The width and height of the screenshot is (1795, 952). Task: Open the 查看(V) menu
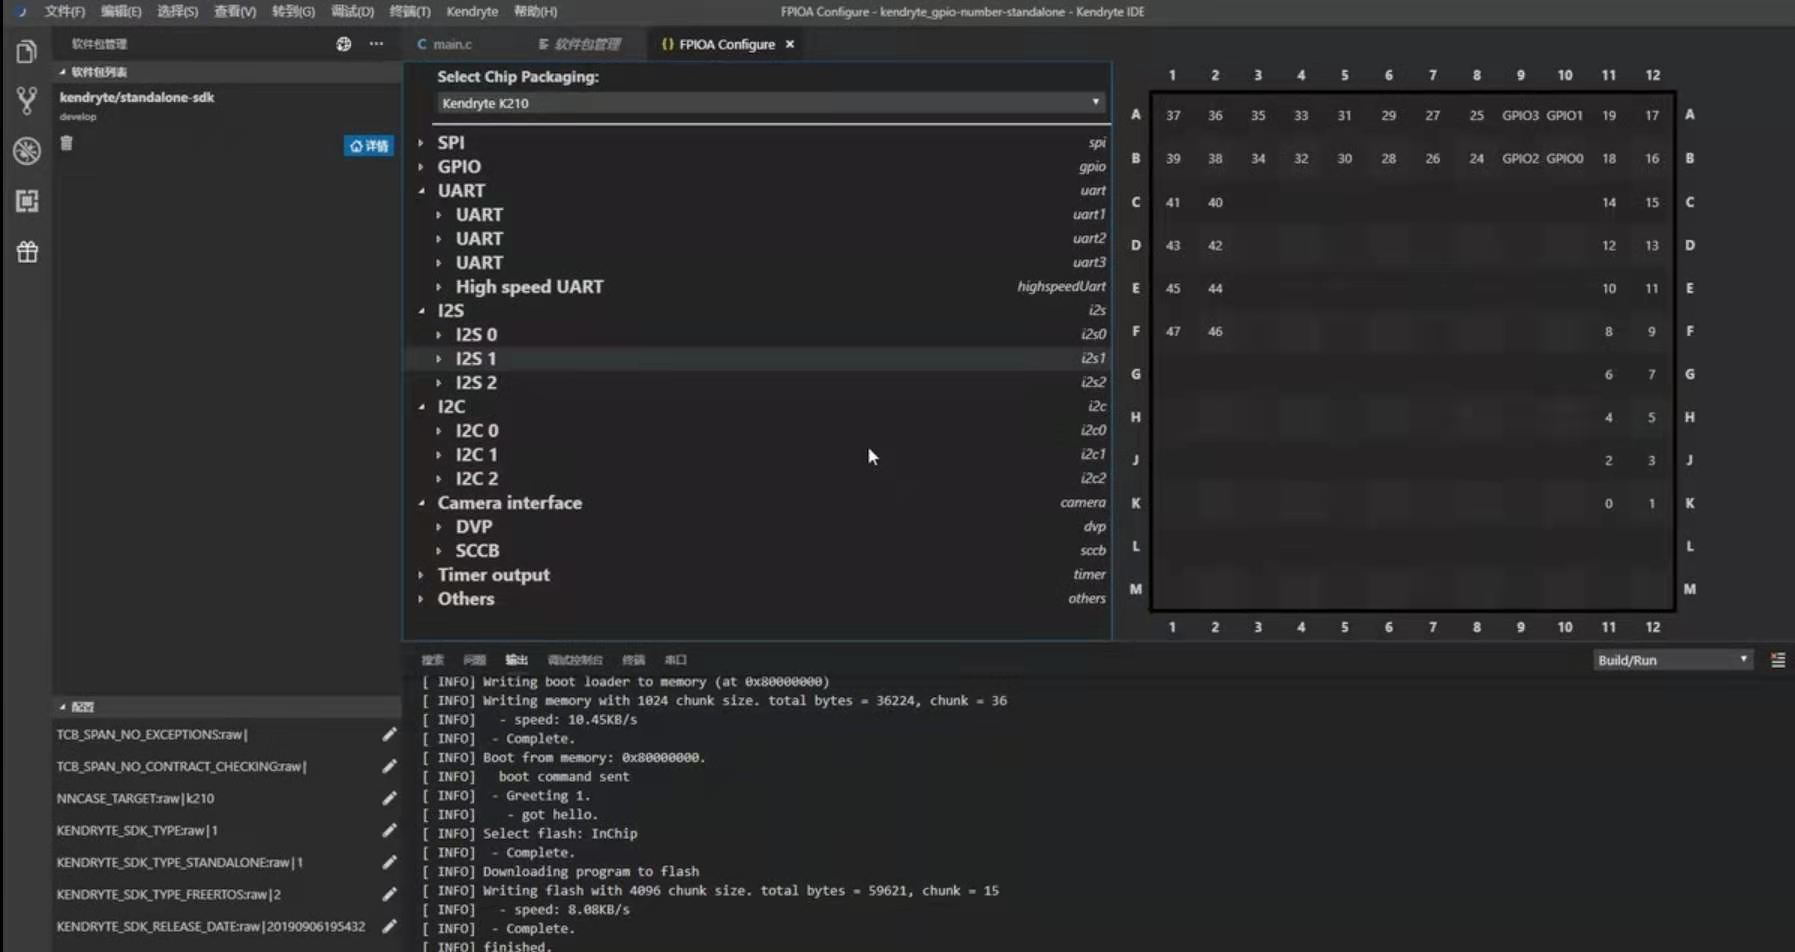point(235,12)
